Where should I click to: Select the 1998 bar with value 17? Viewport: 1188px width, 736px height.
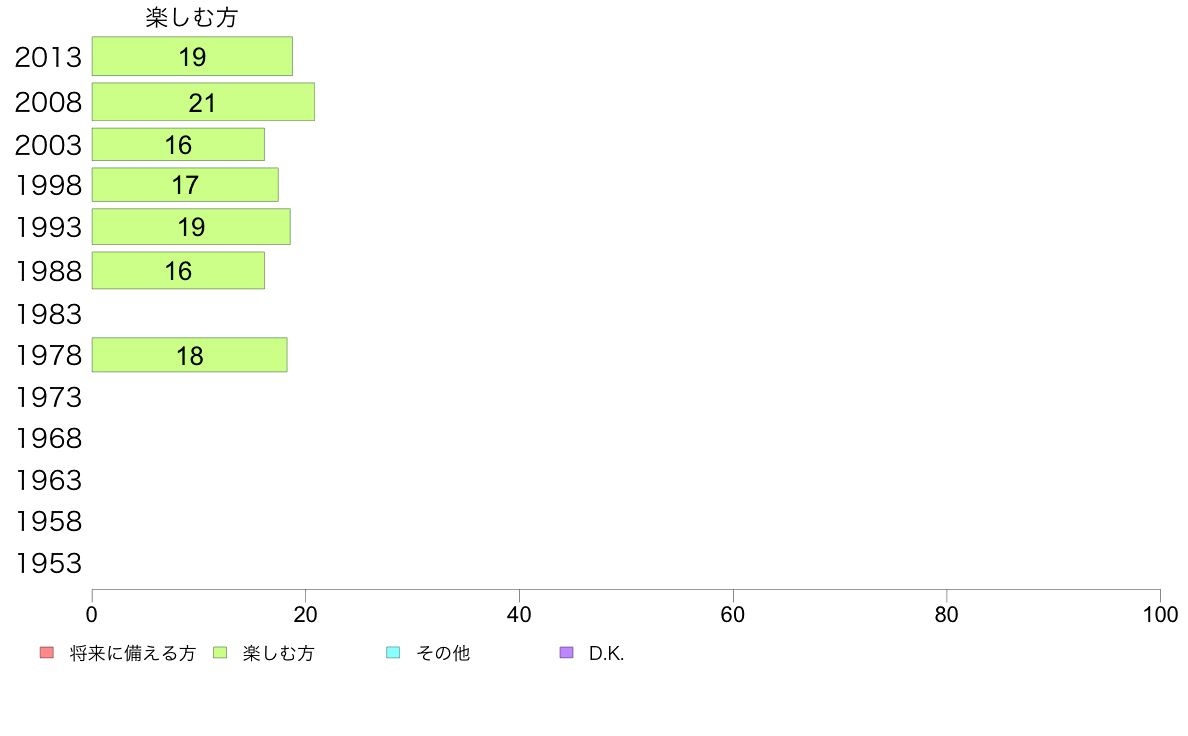[185, 185]
